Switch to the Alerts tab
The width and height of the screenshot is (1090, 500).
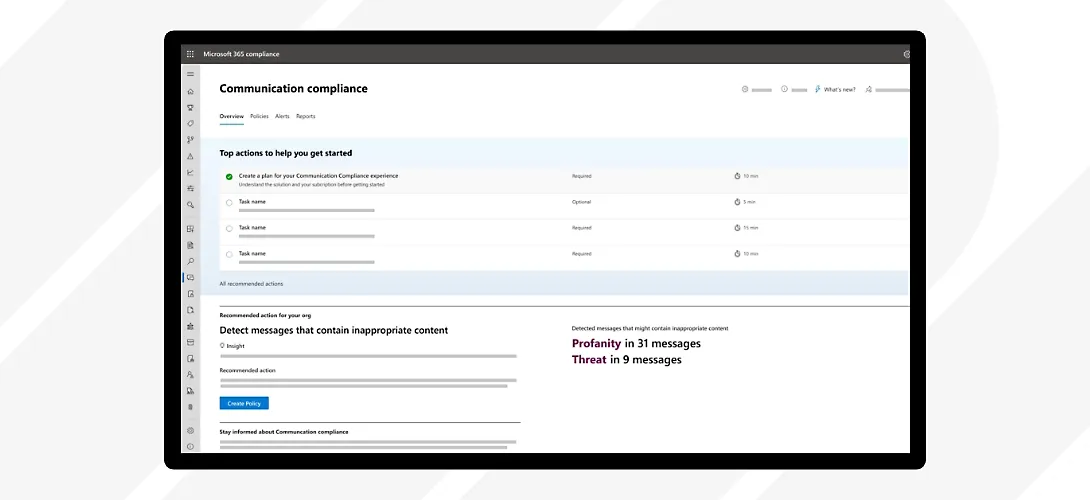pyautogui.click(x=282, y=116)
